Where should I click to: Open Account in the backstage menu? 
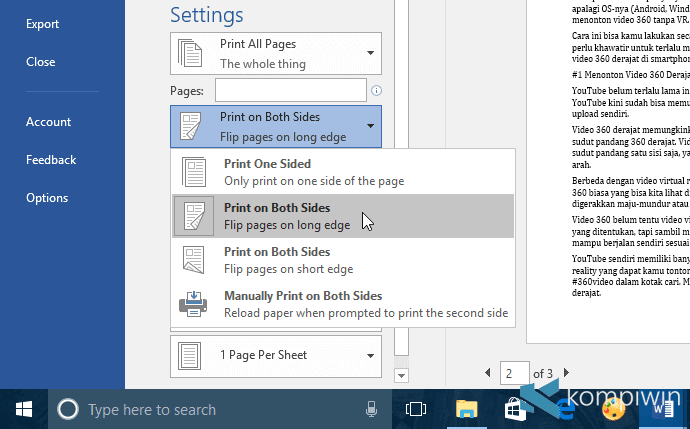48,122
